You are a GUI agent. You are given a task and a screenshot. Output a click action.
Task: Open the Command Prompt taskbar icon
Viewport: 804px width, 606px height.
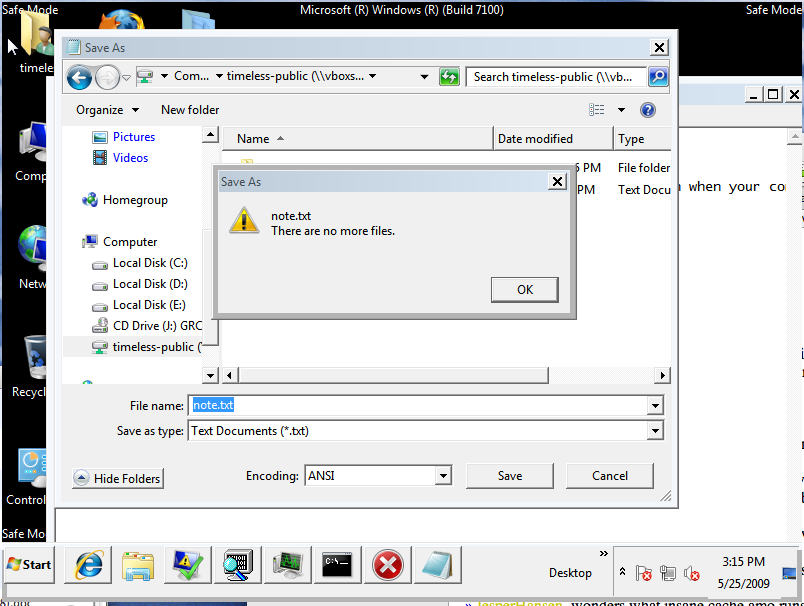click(x=337, y=565)
